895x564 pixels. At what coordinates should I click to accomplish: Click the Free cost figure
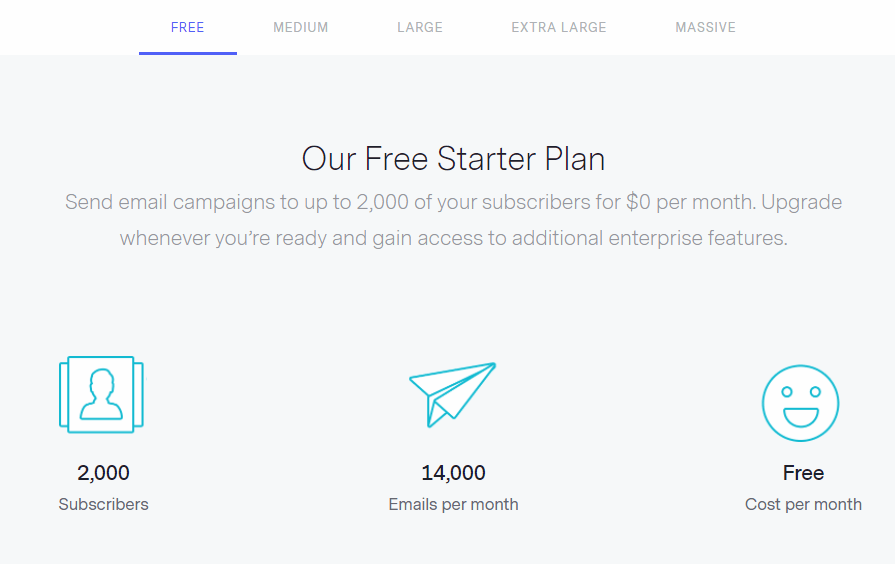tap(803, 473)
